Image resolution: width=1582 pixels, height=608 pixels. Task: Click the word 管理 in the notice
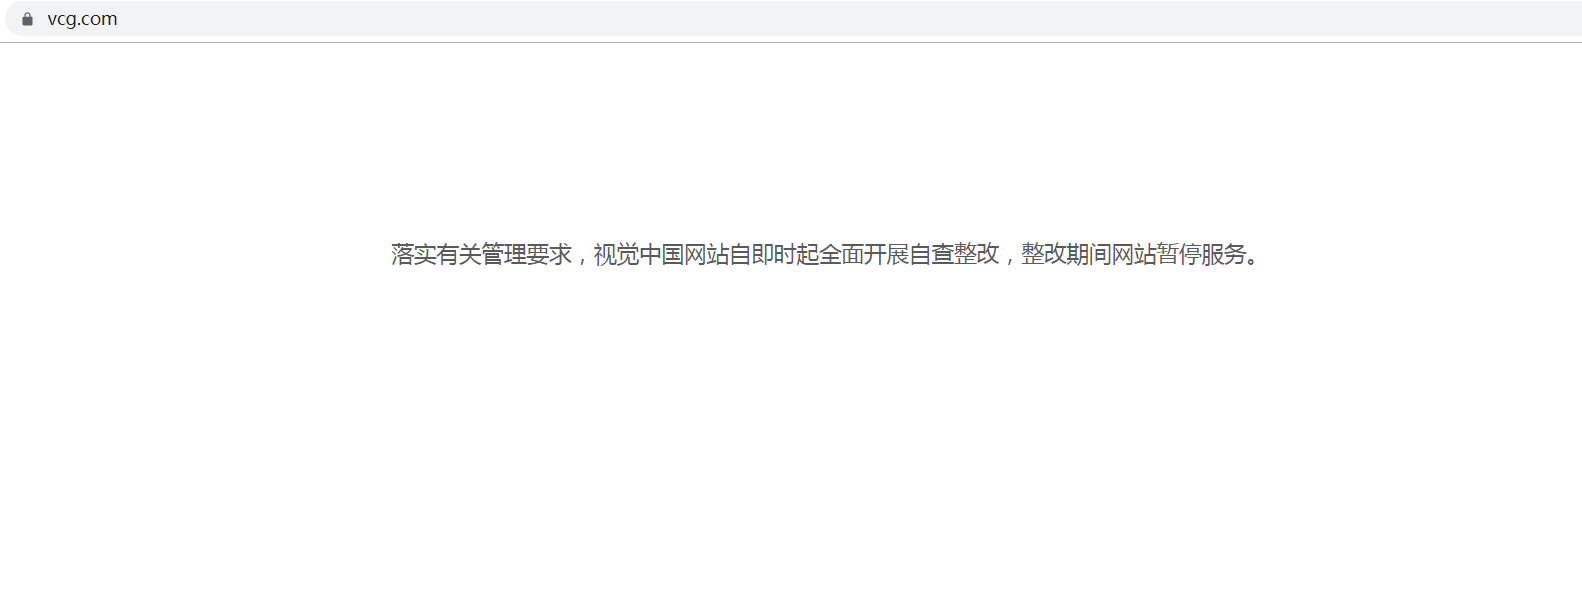click(503, 255)
